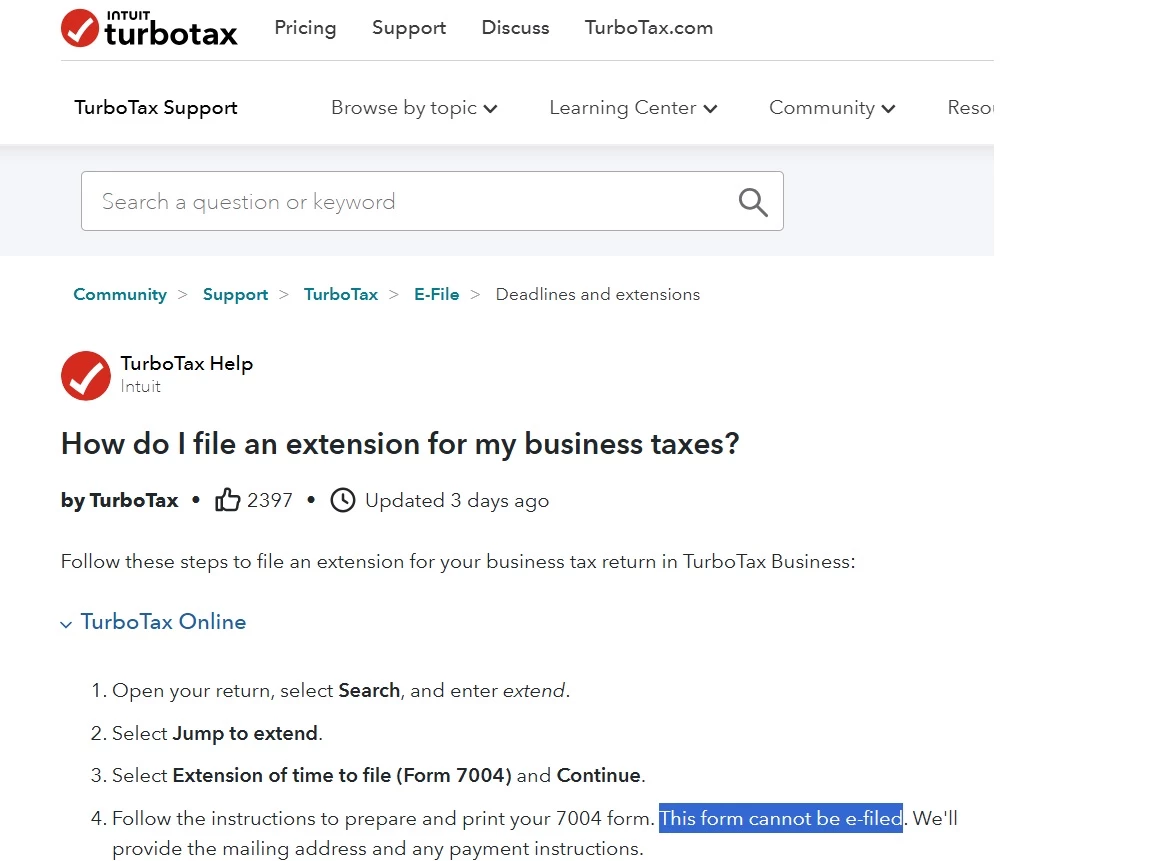
Task: Follow the Community breadcrumb link
Action: click(120, 295)
